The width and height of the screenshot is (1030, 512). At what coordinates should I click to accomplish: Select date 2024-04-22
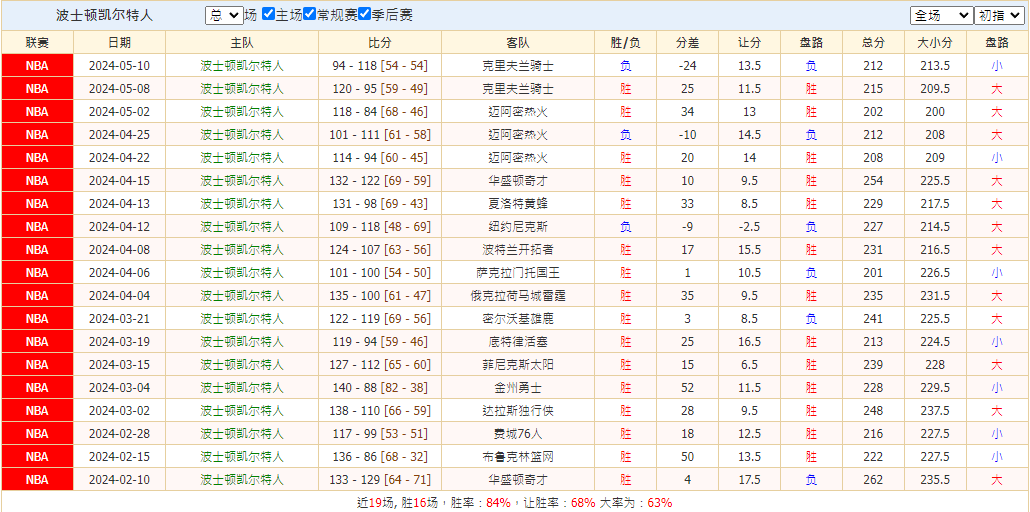119,158
